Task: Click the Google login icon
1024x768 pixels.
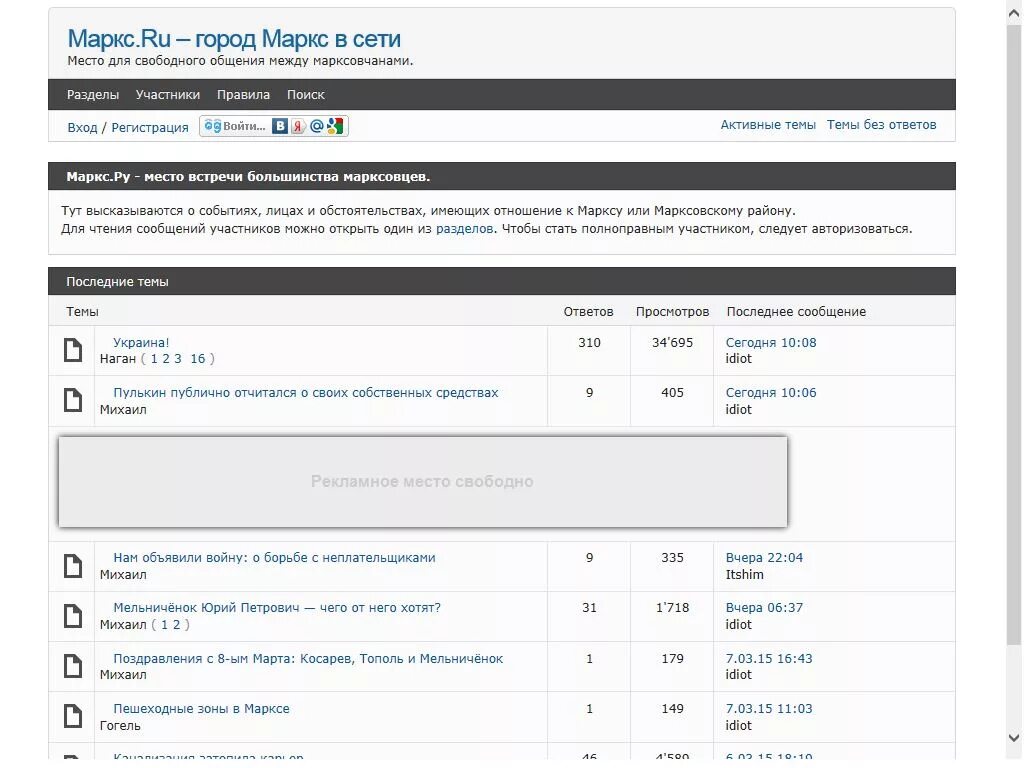Action: click(335, 126)
